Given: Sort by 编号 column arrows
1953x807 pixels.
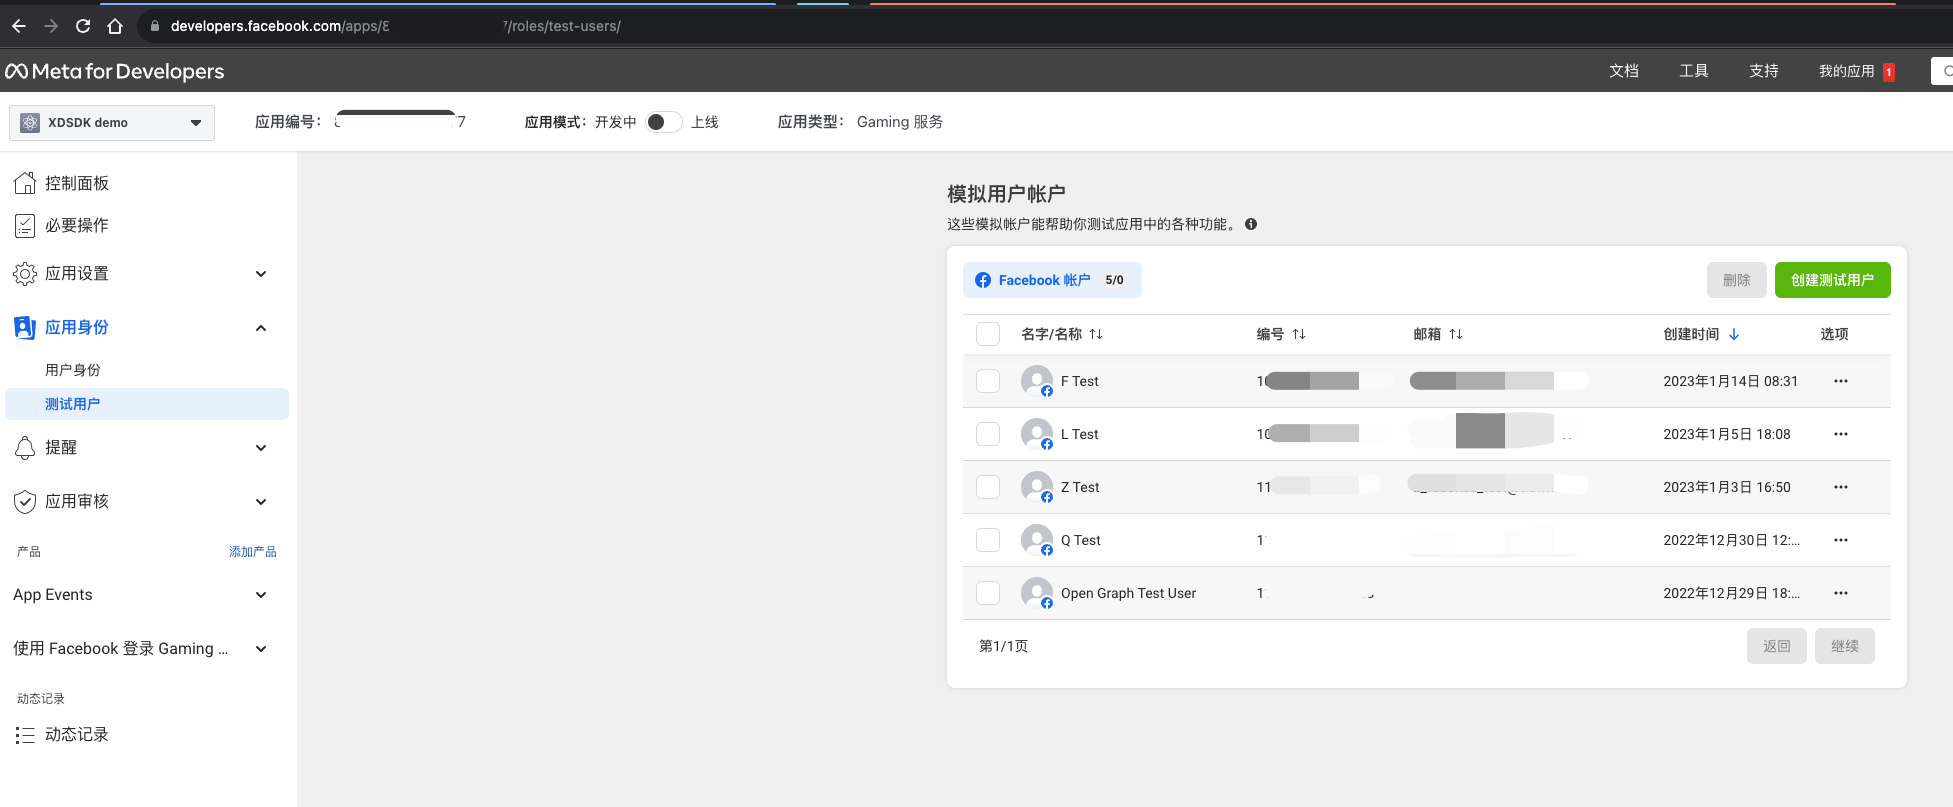Looking at the screenshot, I should click(1299, 334).
